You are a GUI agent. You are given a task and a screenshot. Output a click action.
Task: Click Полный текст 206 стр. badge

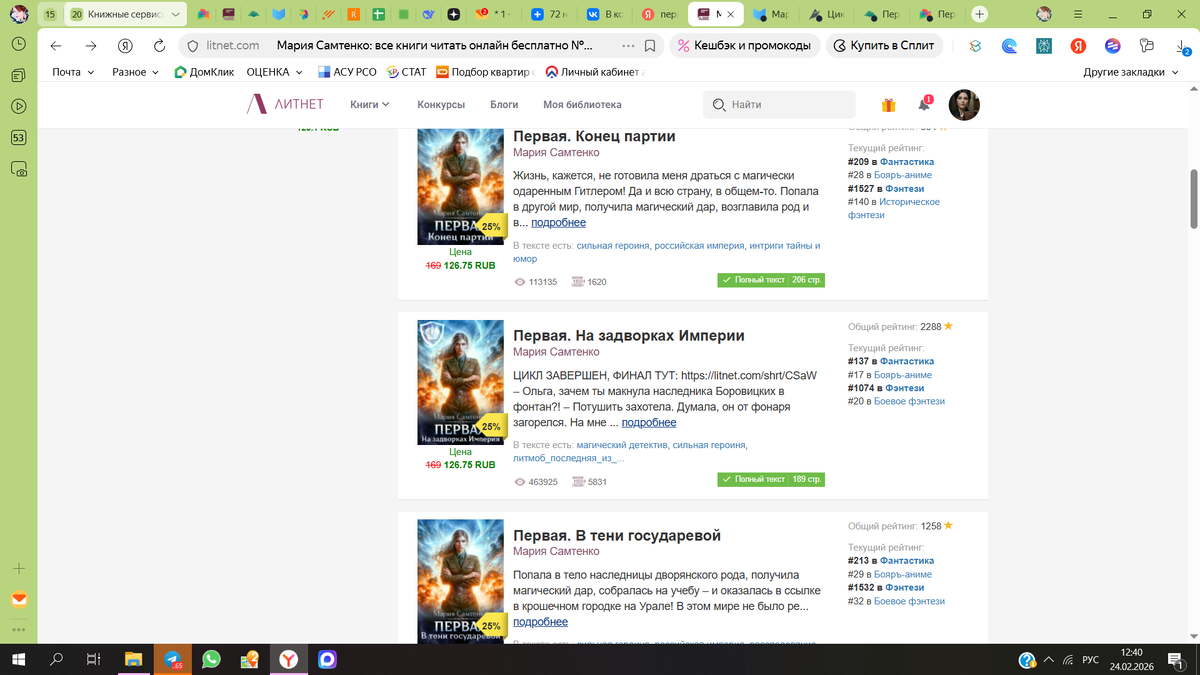[x=771, y=281]
